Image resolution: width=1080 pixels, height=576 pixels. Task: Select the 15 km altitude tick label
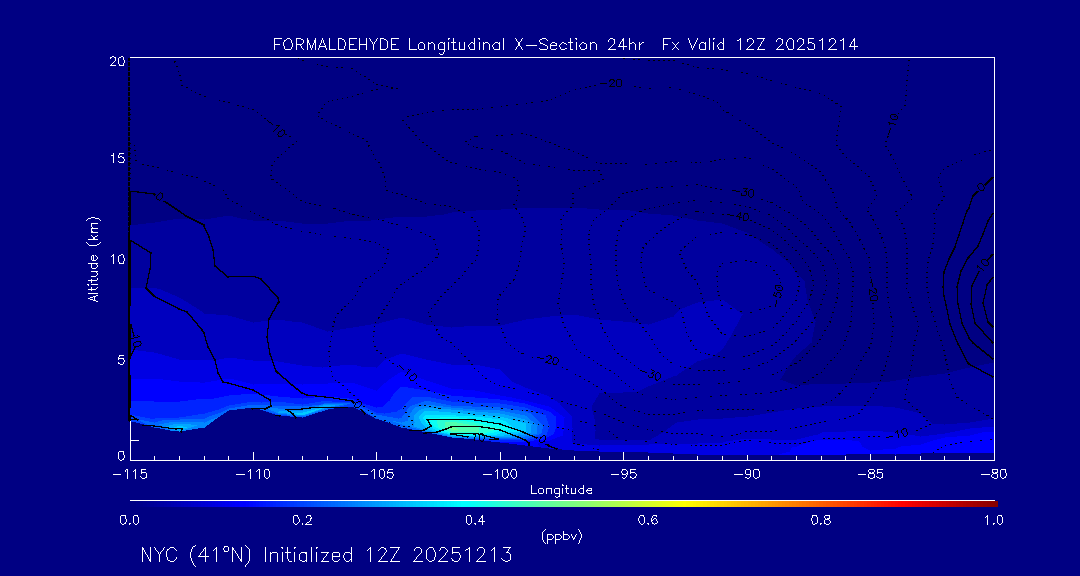pos(115,159)
